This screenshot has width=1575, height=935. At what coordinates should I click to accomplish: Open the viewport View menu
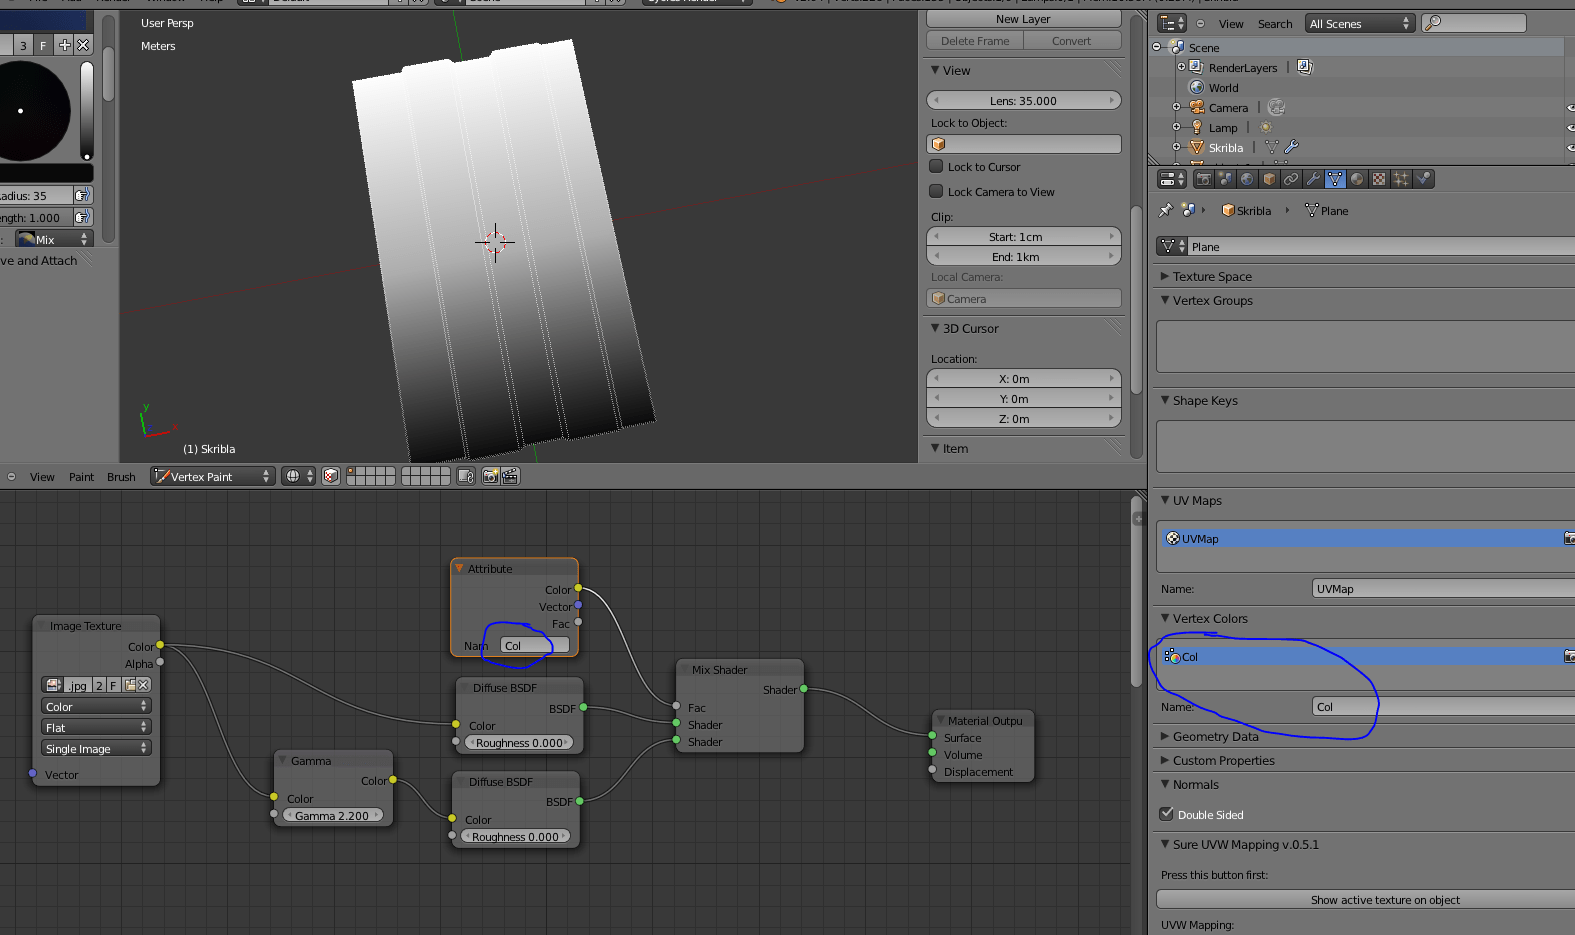tap(42, 477)
